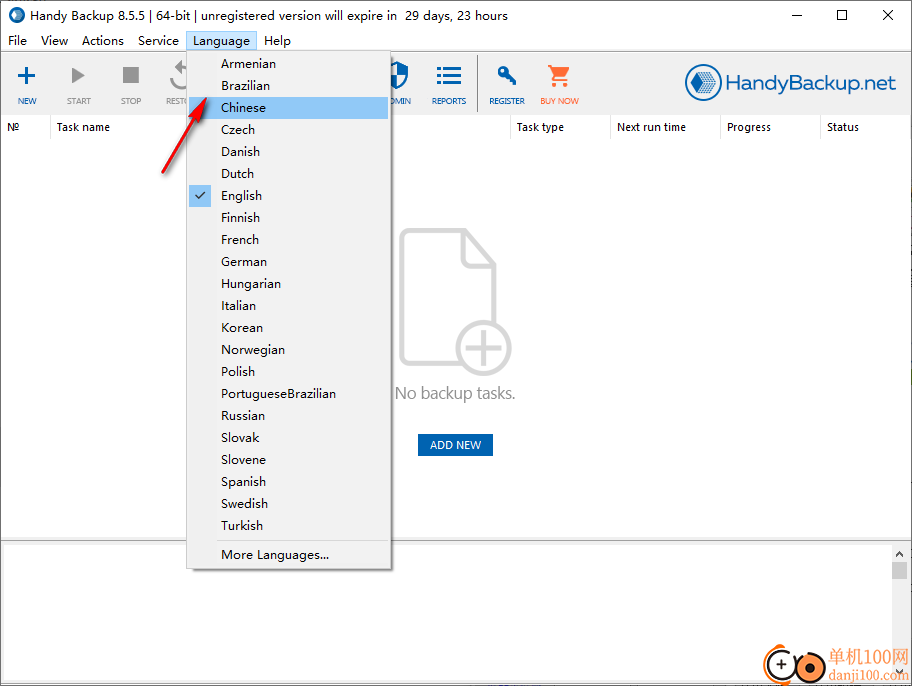Select Hungarian language
912x686 pixels.
pos(288,284)
